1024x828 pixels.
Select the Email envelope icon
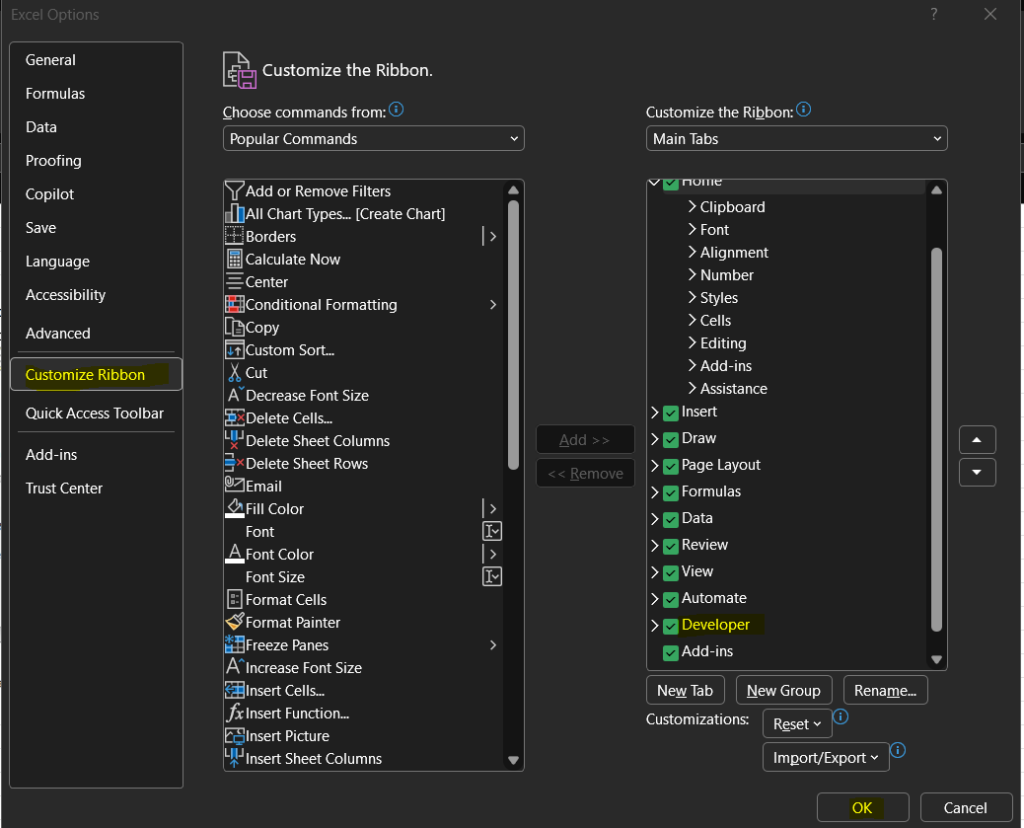pos(234,486)
